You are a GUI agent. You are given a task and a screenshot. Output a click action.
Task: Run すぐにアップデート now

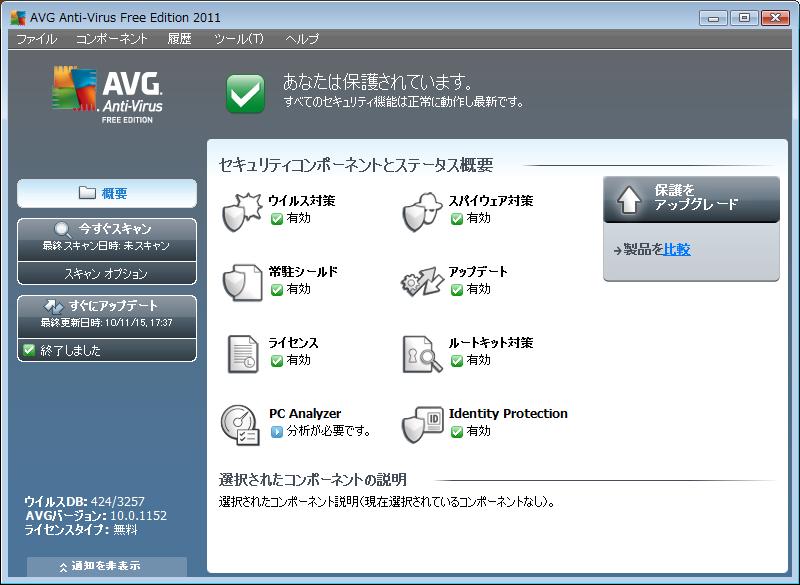pyautogui.click(x=107, y=316)
